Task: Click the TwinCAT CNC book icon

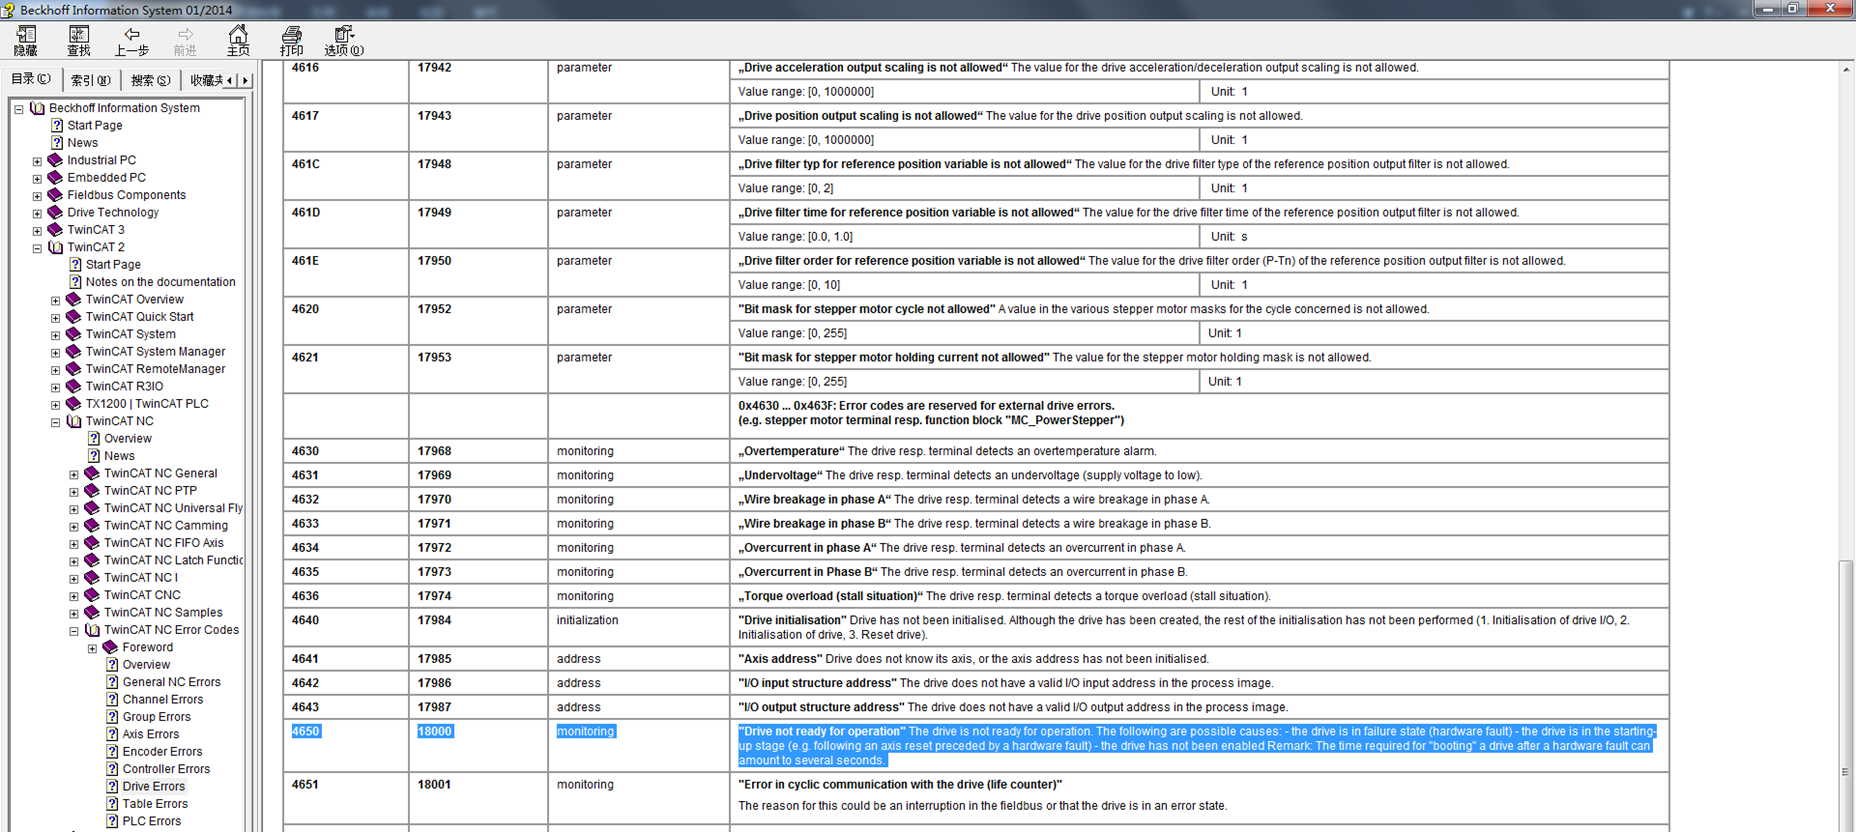Action: (x=92, y=595)
